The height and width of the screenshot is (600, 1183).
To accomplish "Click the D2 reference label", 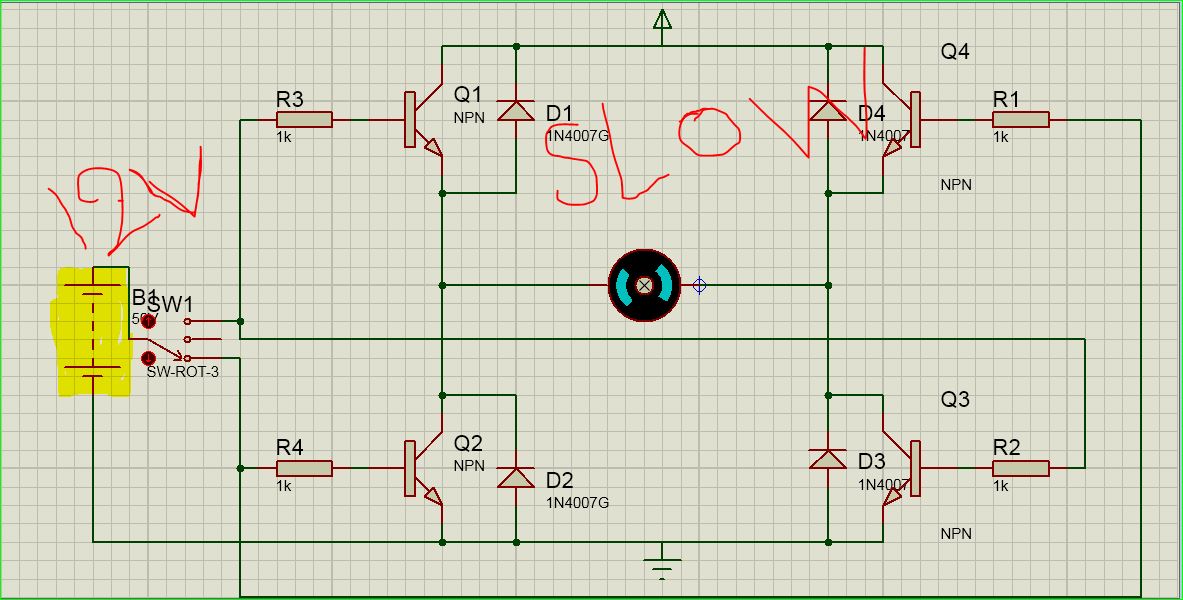I will point(560,480).
